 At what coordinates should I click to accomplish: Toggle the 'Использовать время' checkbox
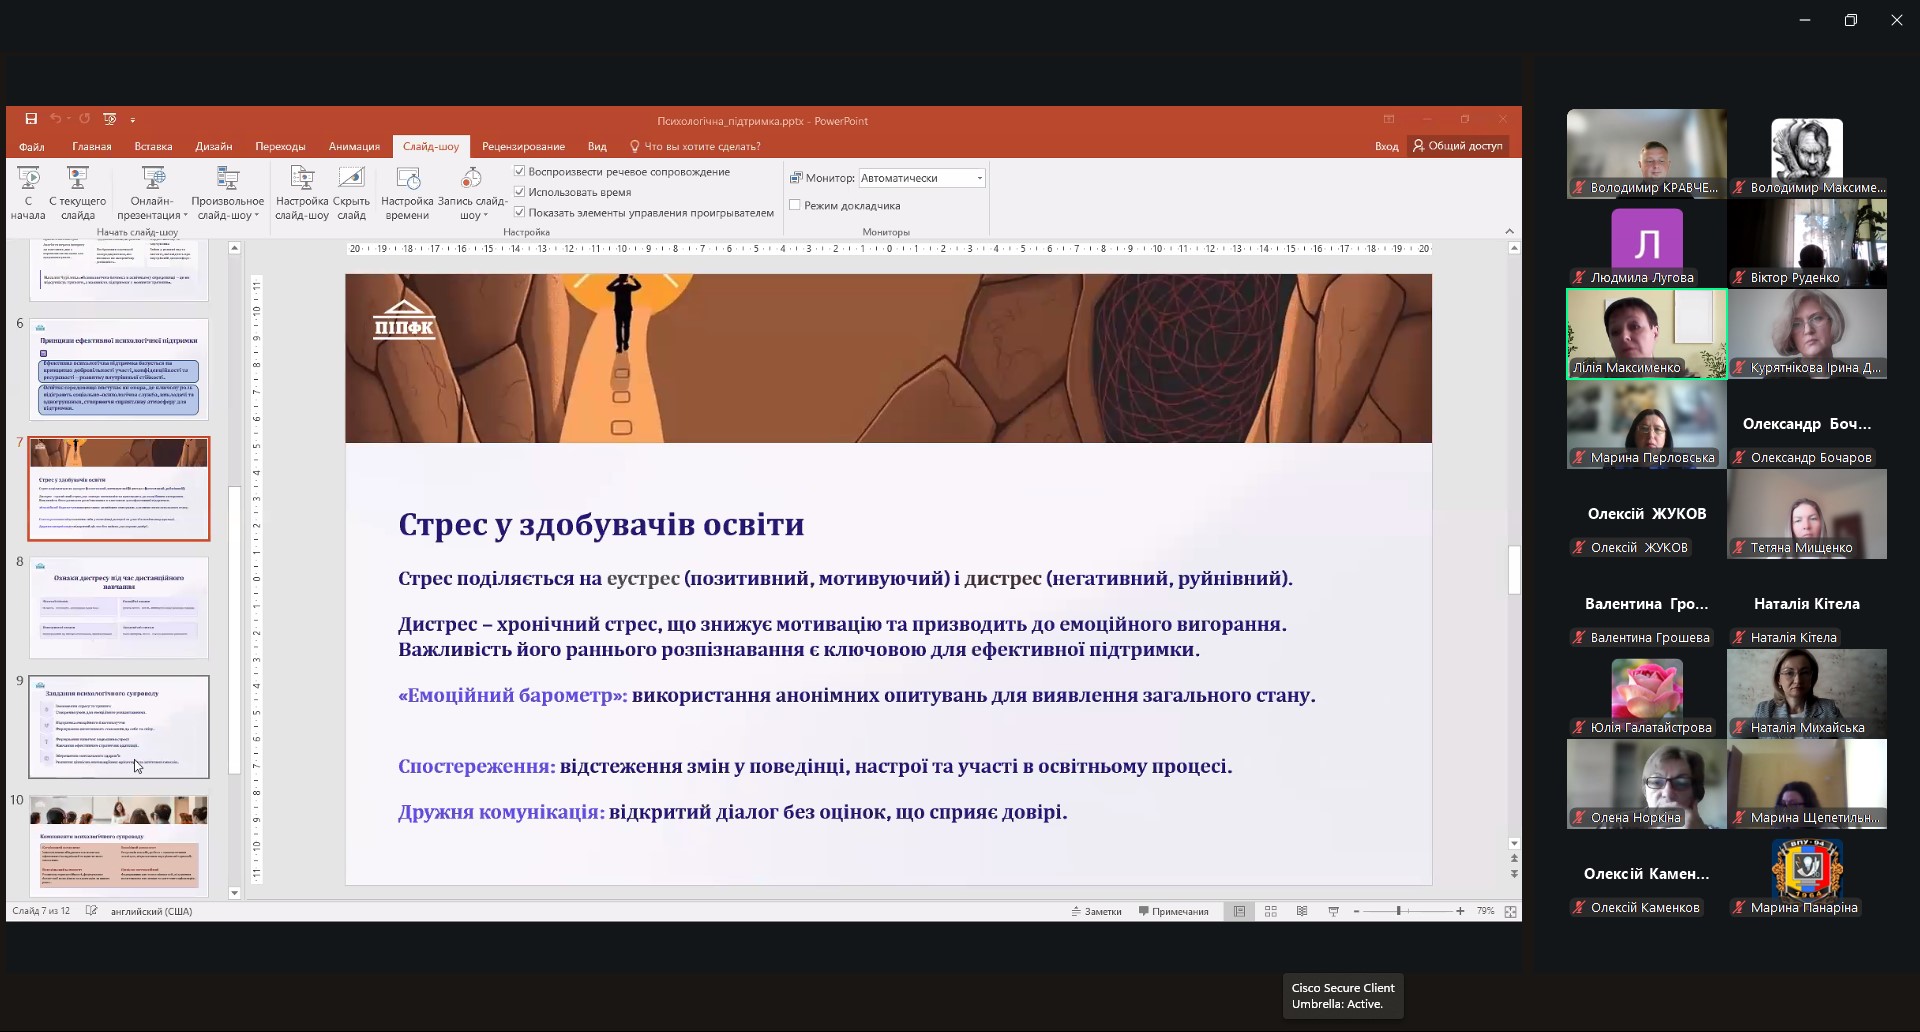pos(520,192)
